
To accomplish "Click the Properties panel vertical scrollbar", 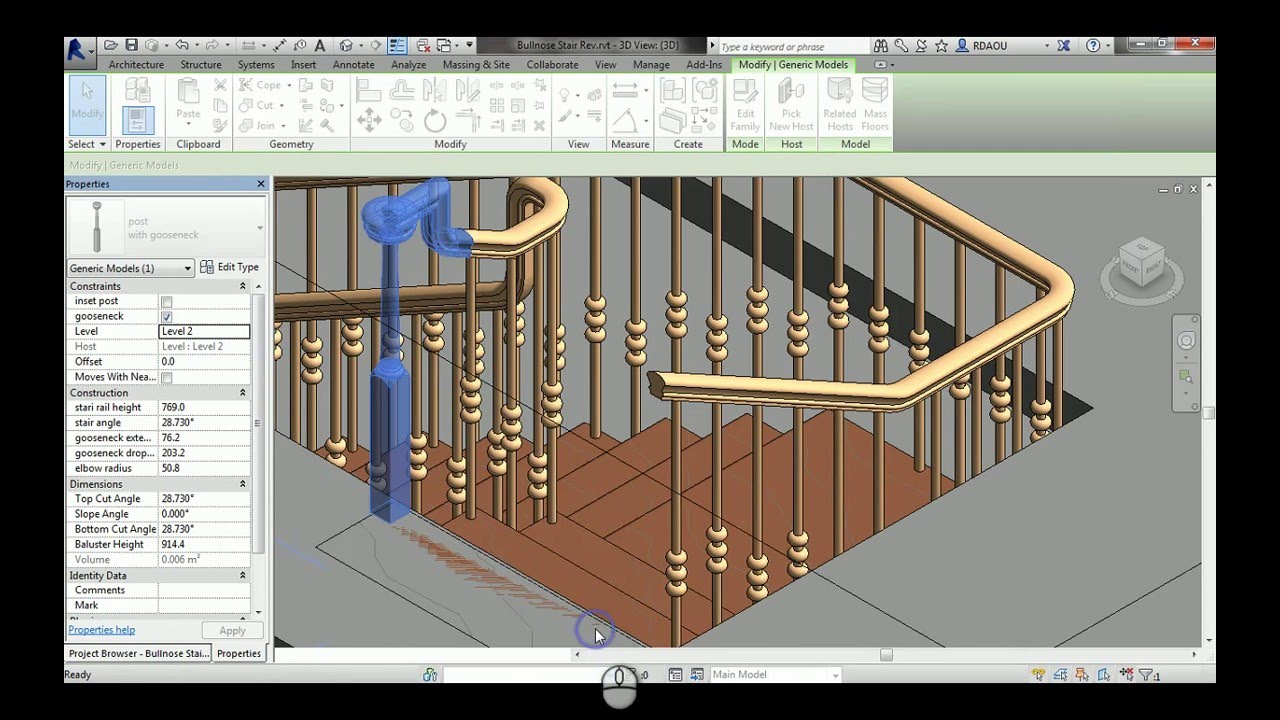I will point(258,422).
